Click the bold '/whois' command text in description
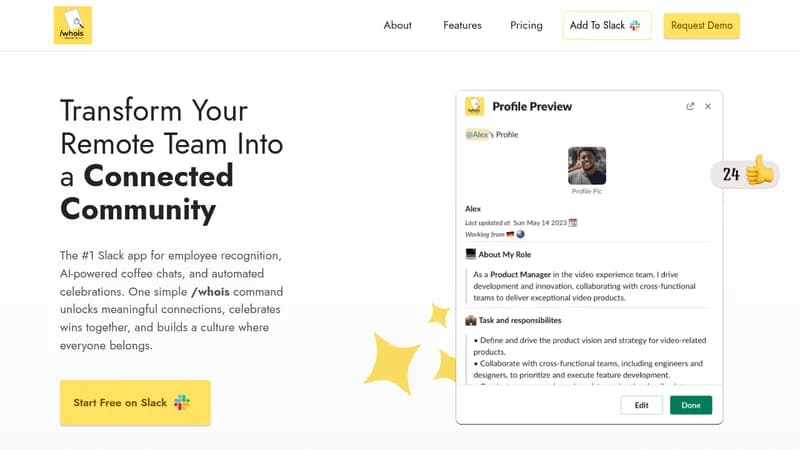This screenshot has height=450, width=800. click(210, 292)
